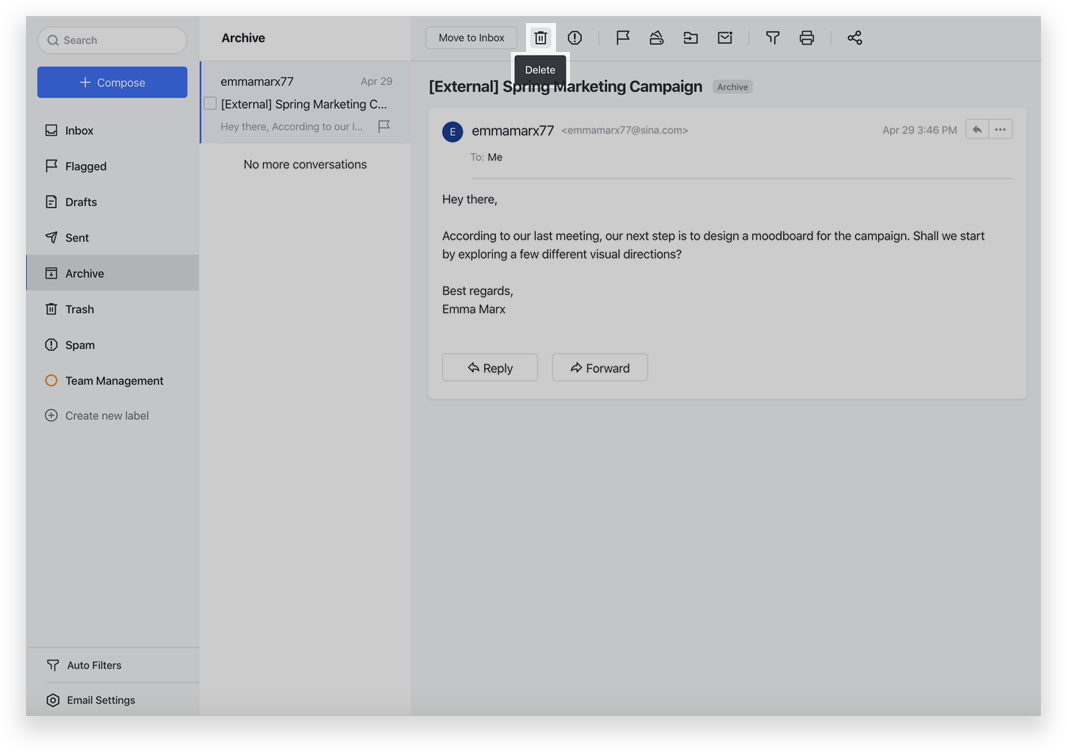This screenshot has width=1067, height=752.
Task: Click the label tag icon in toolbar
Action: [657, 38]
